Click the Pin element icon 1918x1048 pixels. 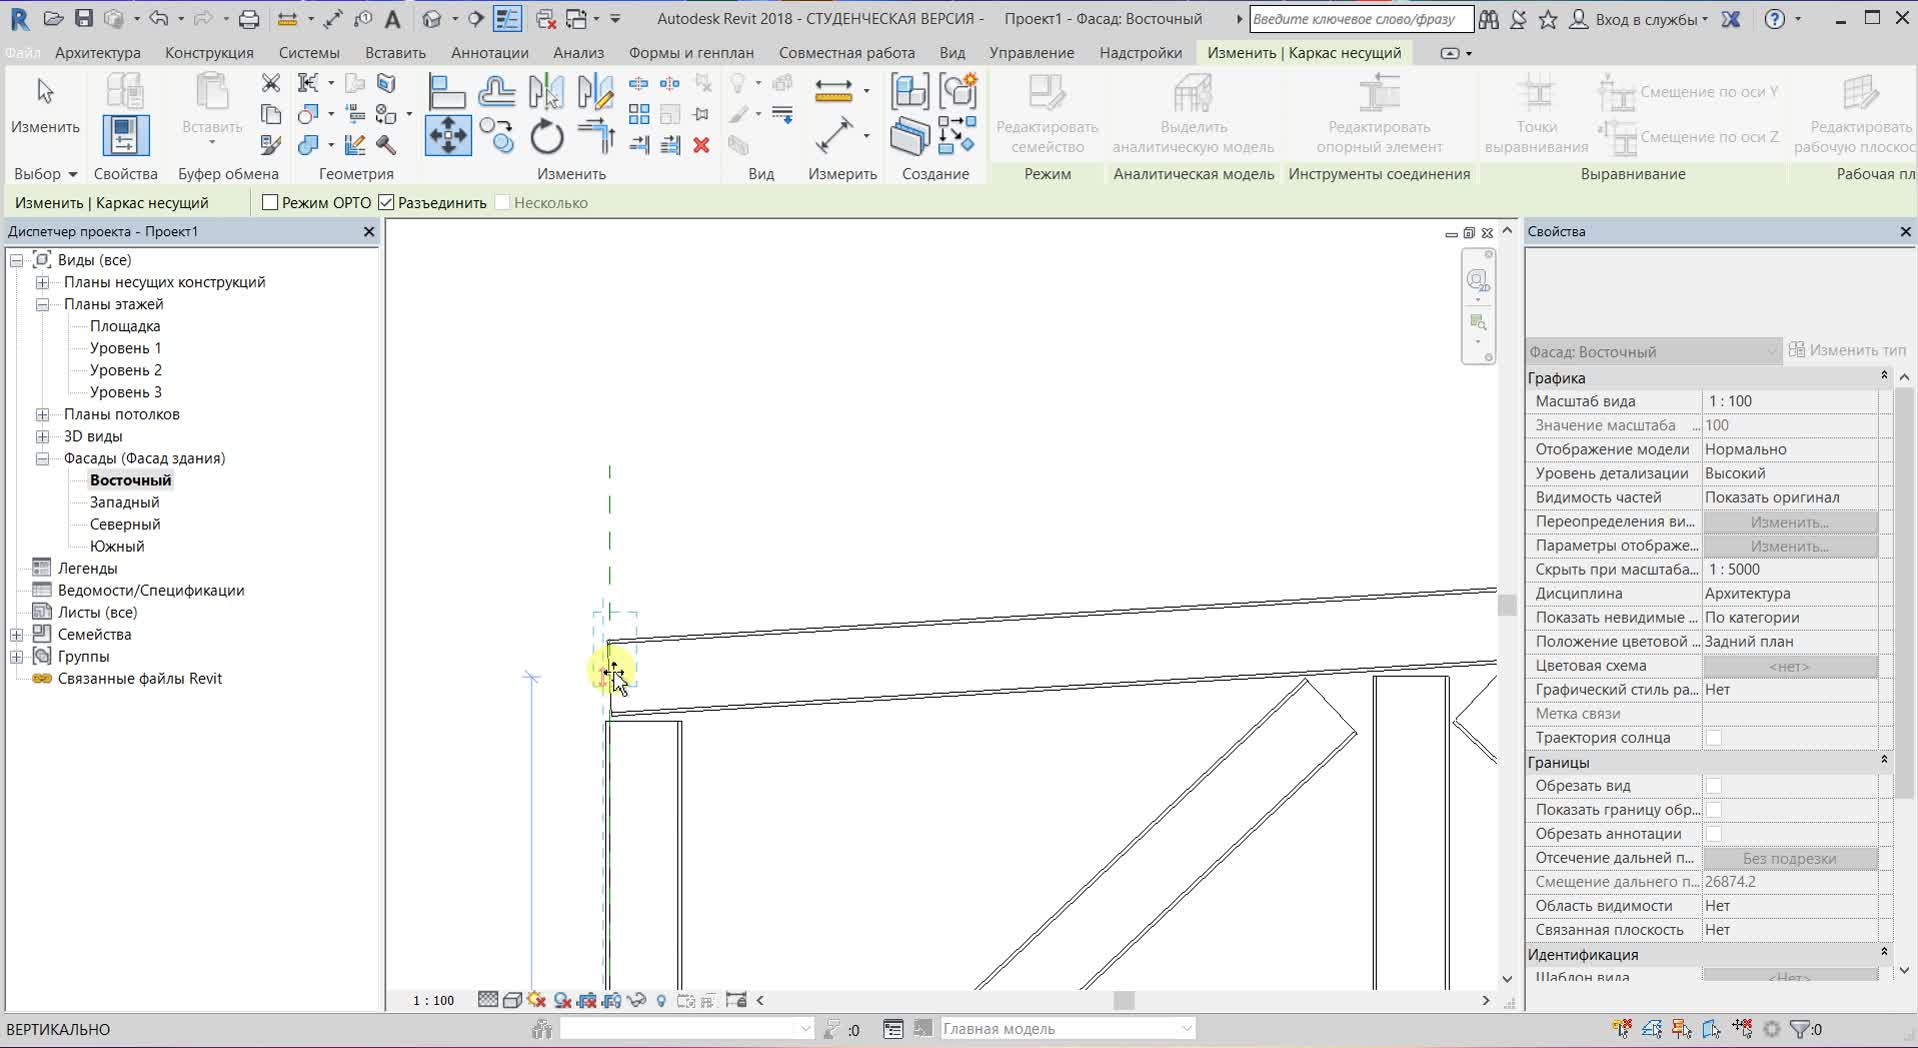tap(701, 114)
